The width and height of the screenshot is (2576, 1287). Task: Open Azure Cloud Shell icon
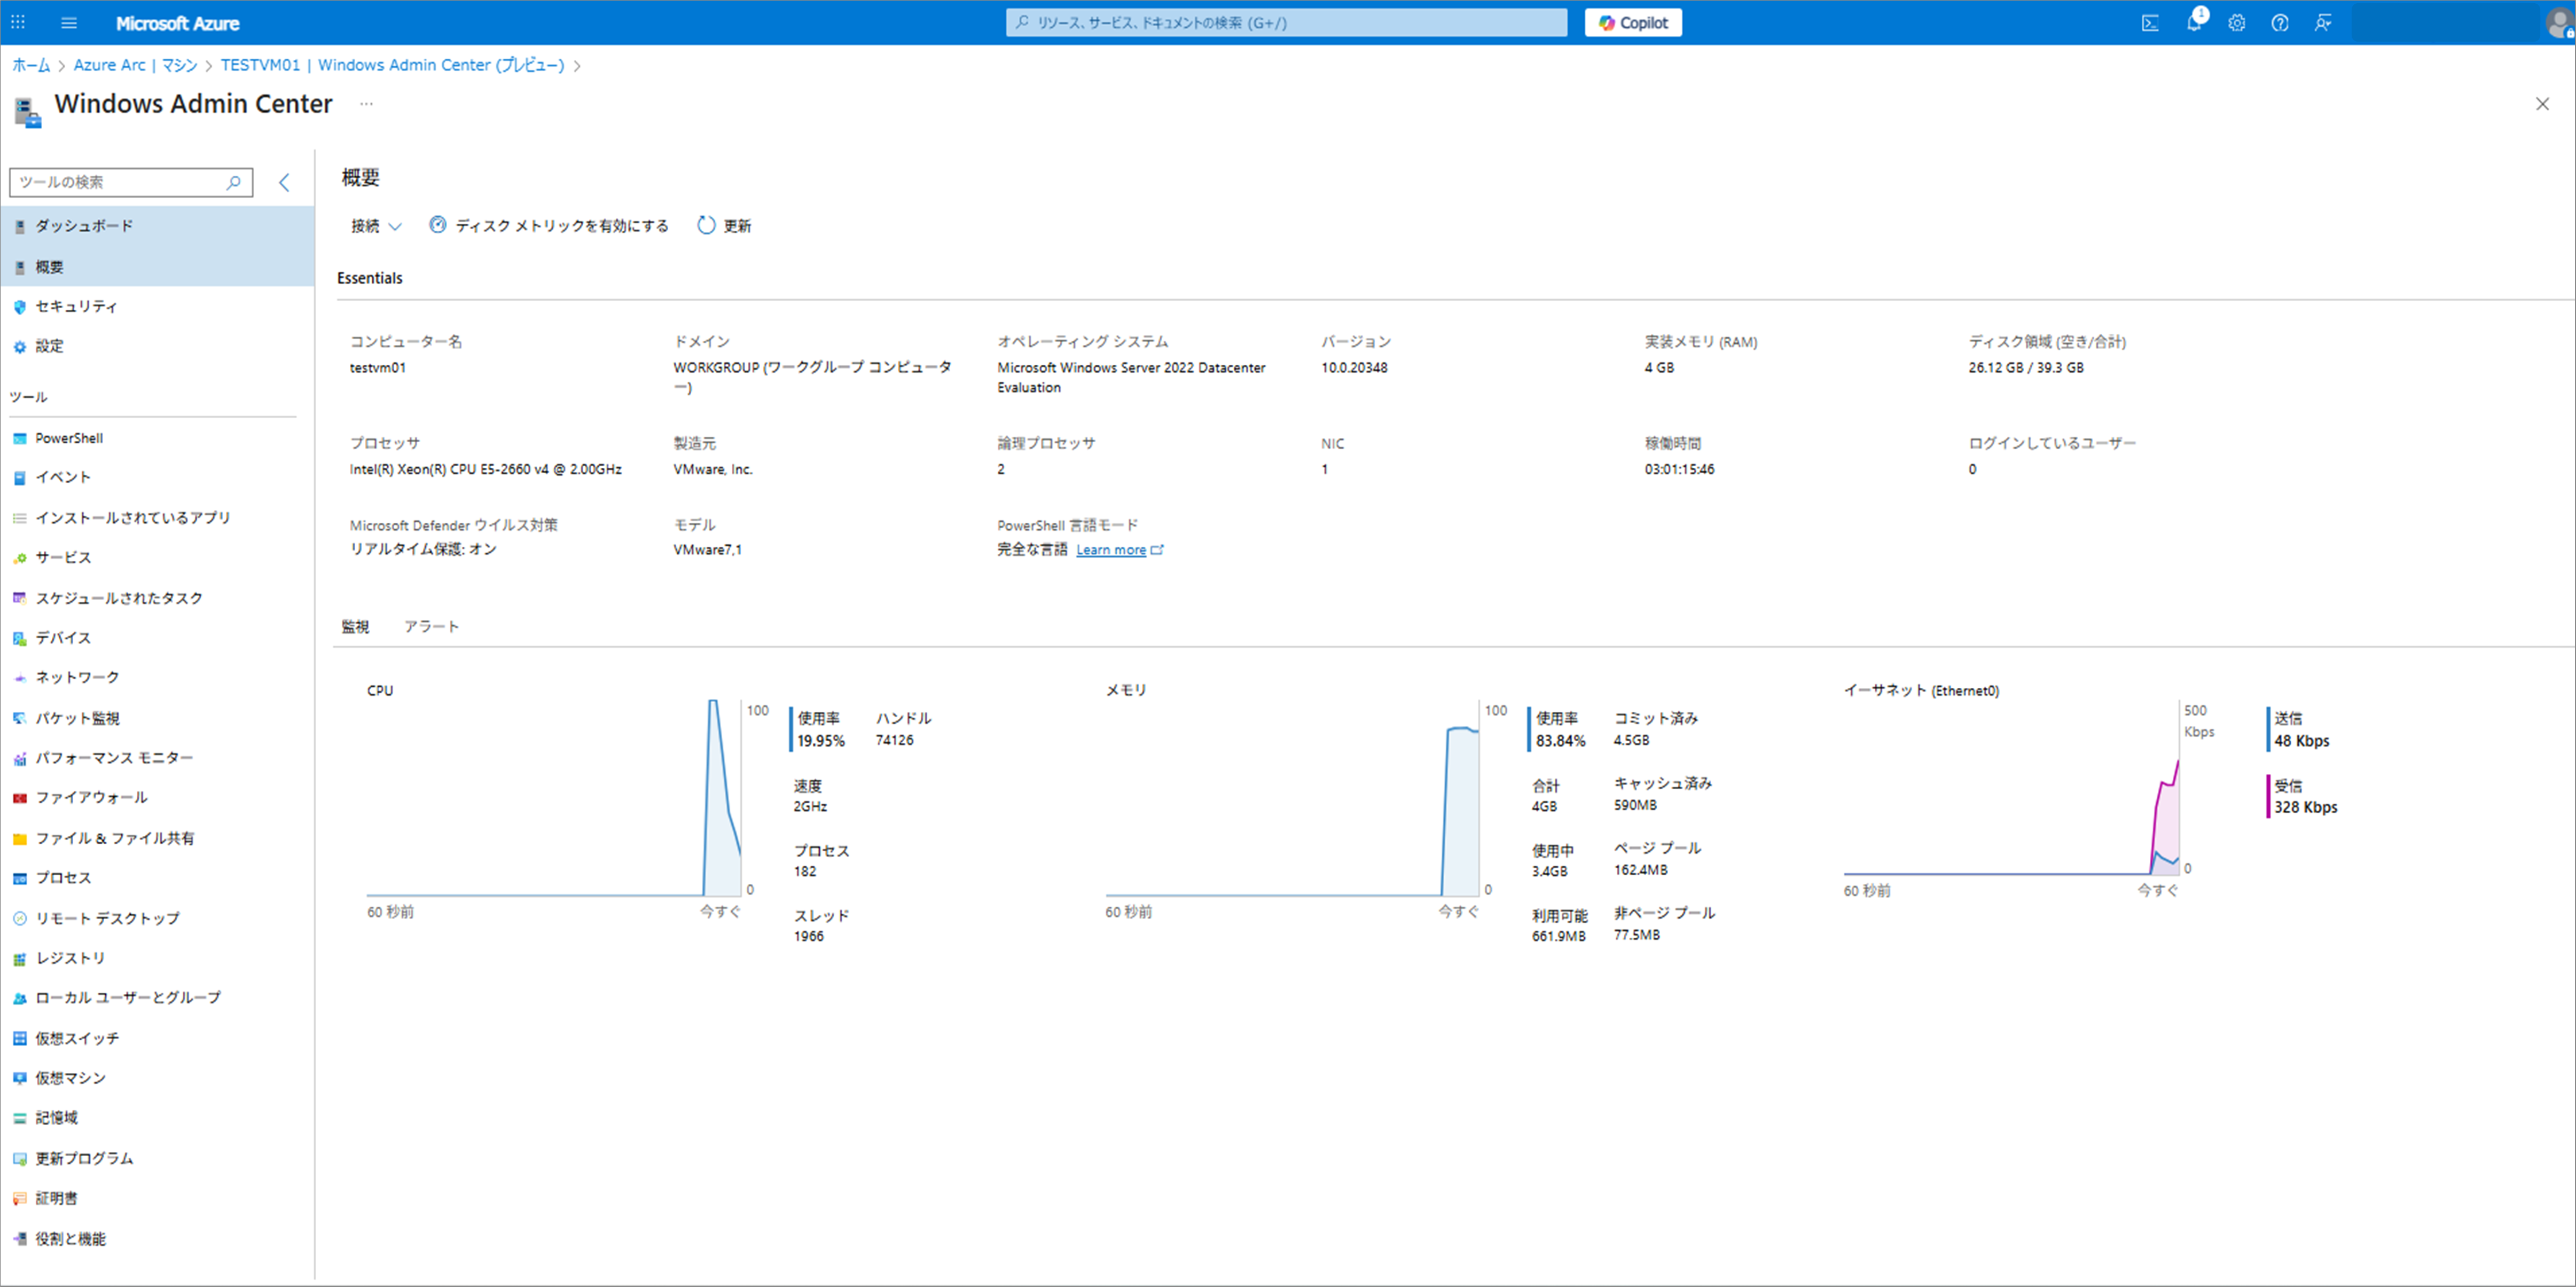click(x=2149, y=23)
